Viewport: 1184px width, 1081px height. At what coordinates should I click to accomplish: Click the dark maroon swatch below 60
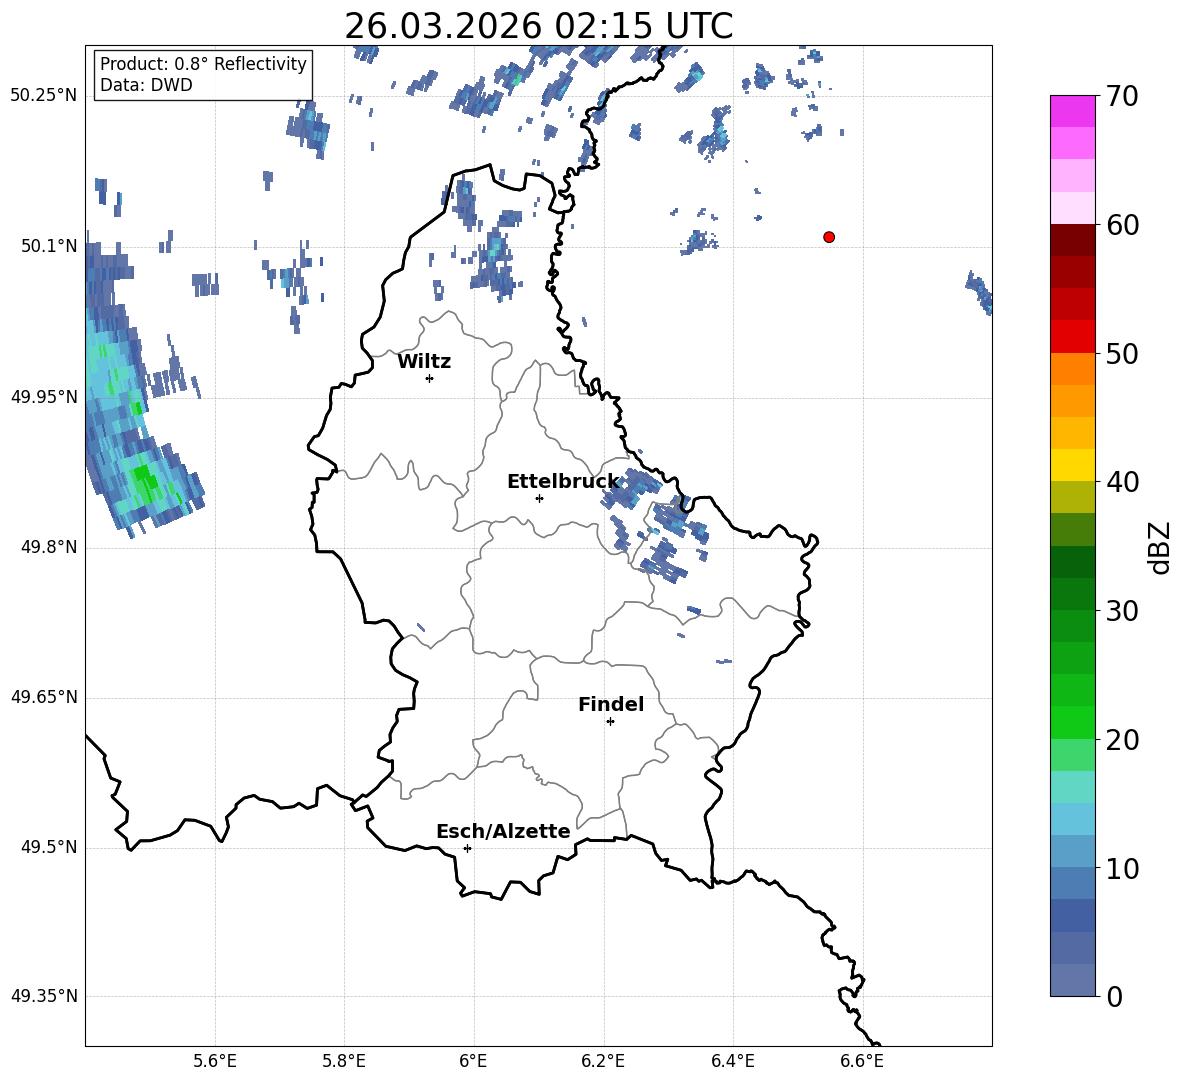click(1072, 240)
